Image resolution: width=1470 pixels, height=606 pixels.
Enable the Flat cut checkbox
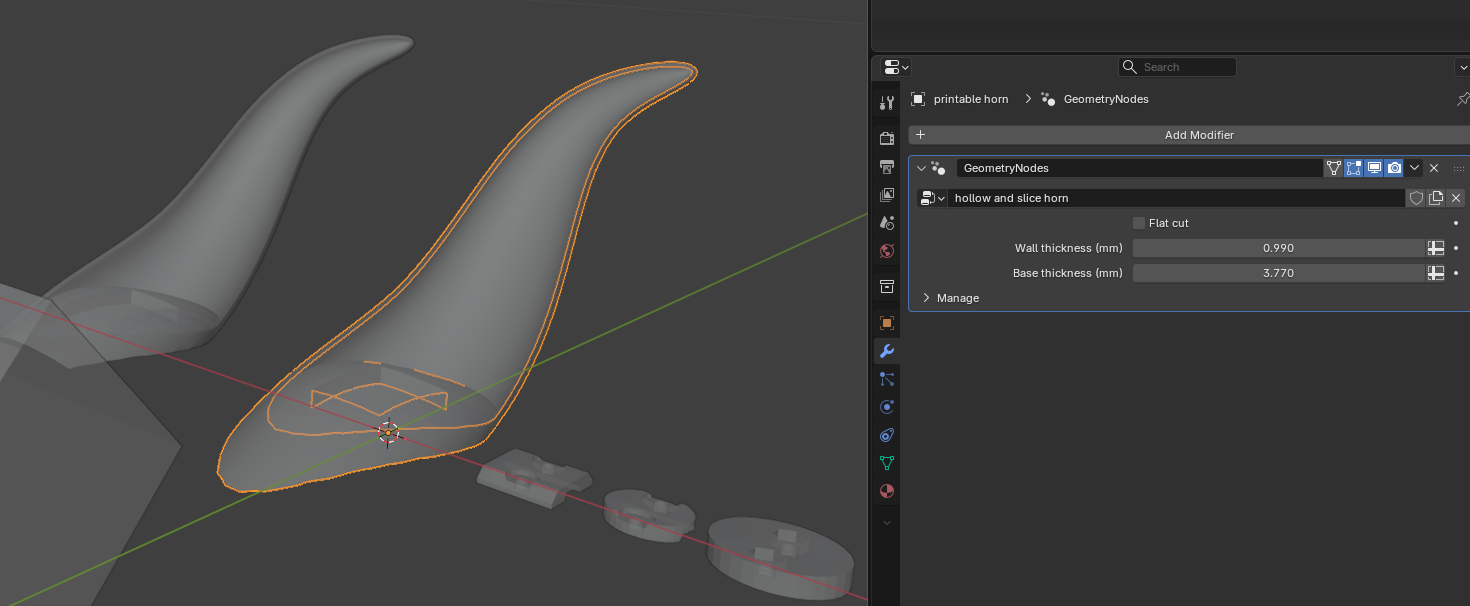pos(1139,223)
